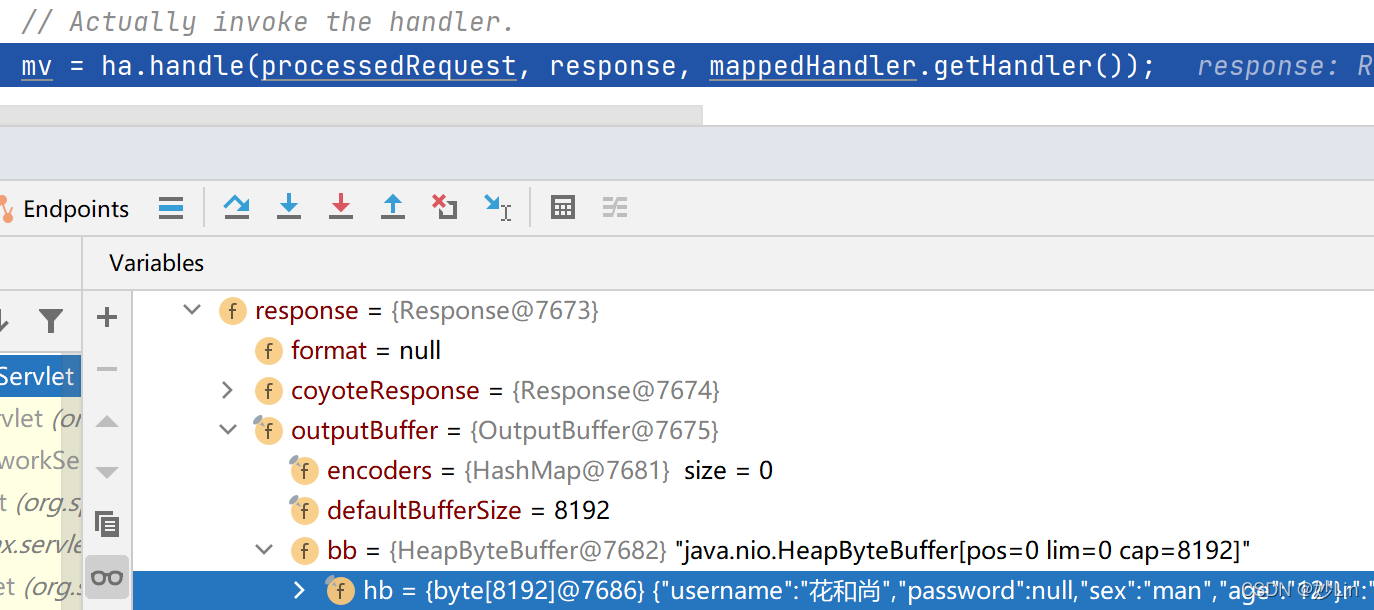
Task: Click the Run to Cursor icon
Action: pos(497,207)
